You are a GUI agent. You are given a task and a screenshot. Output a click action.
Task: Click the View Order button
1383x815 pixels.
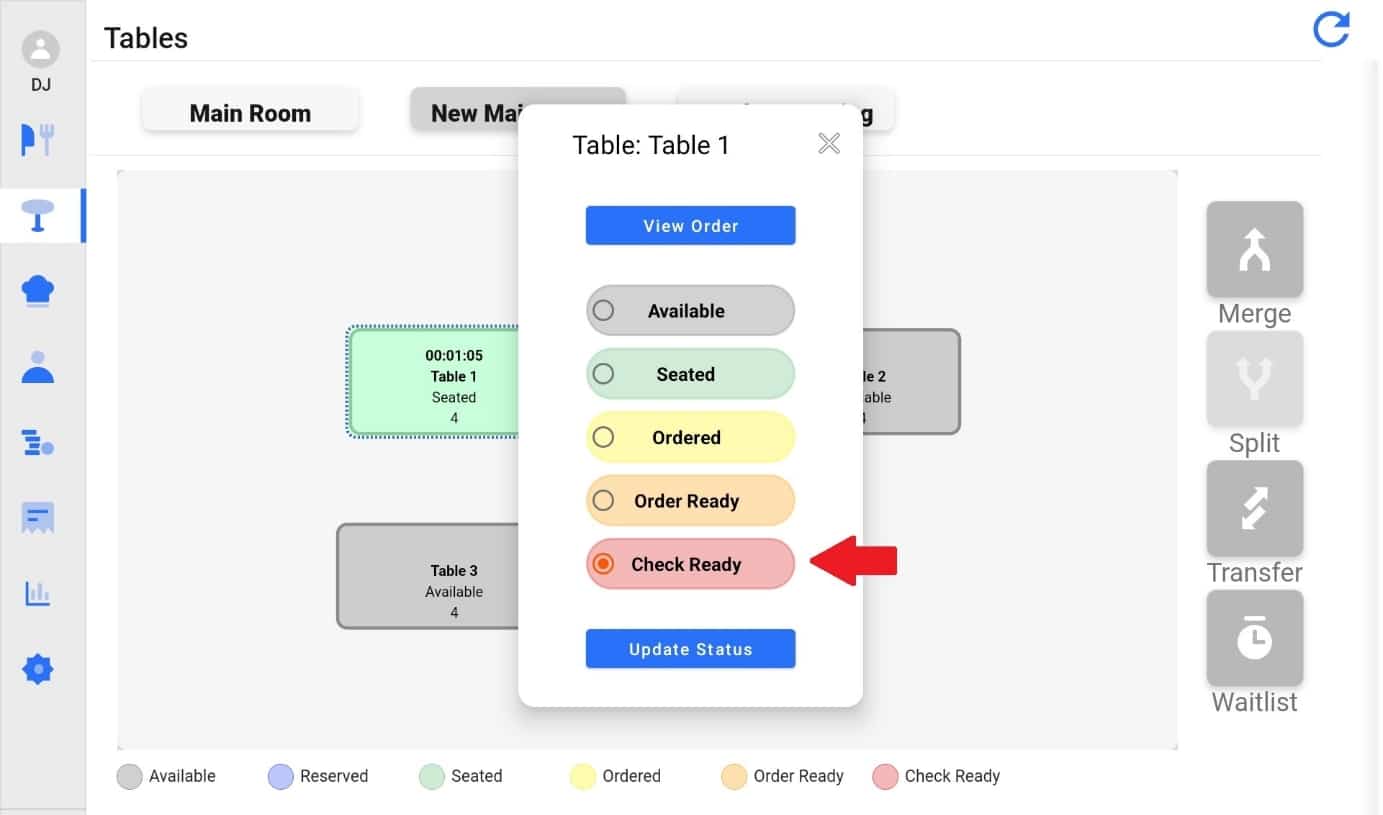[x=690, y=225]
